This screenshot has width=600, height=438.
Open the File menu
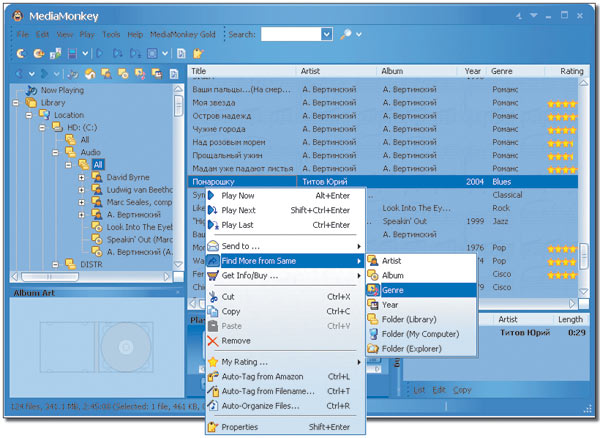point(23,34)
